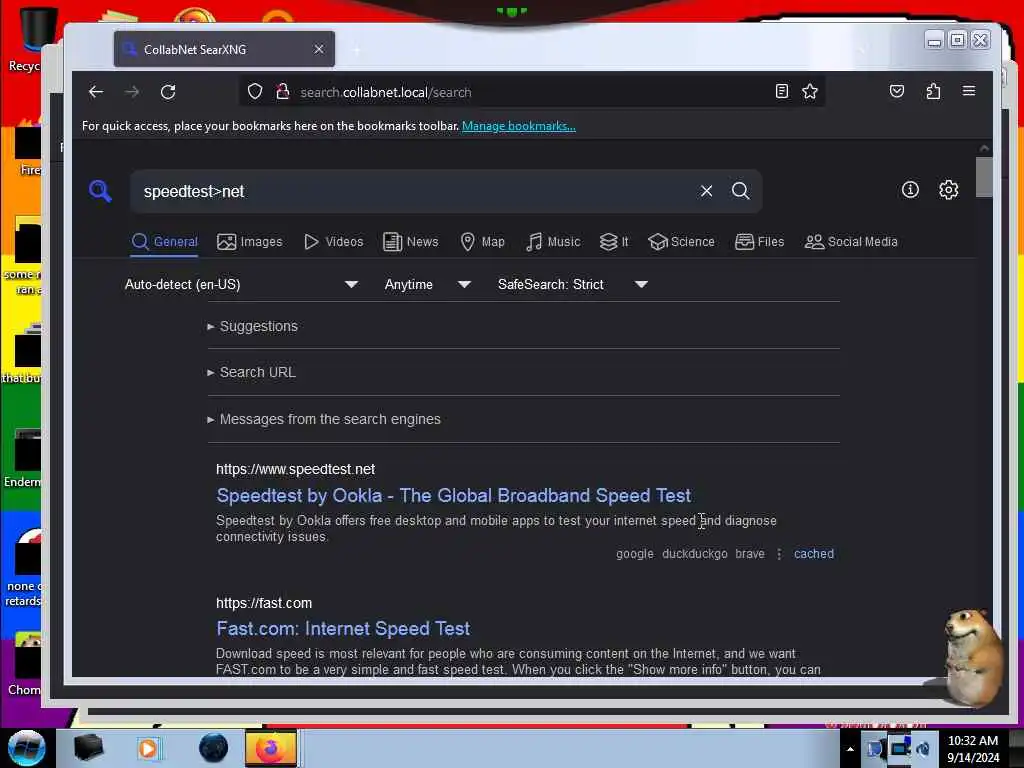Image resolution: width=1024 pixels, height=768 pixels.
Task: Open the globe icon on taskbar
Action: (213, 748)
